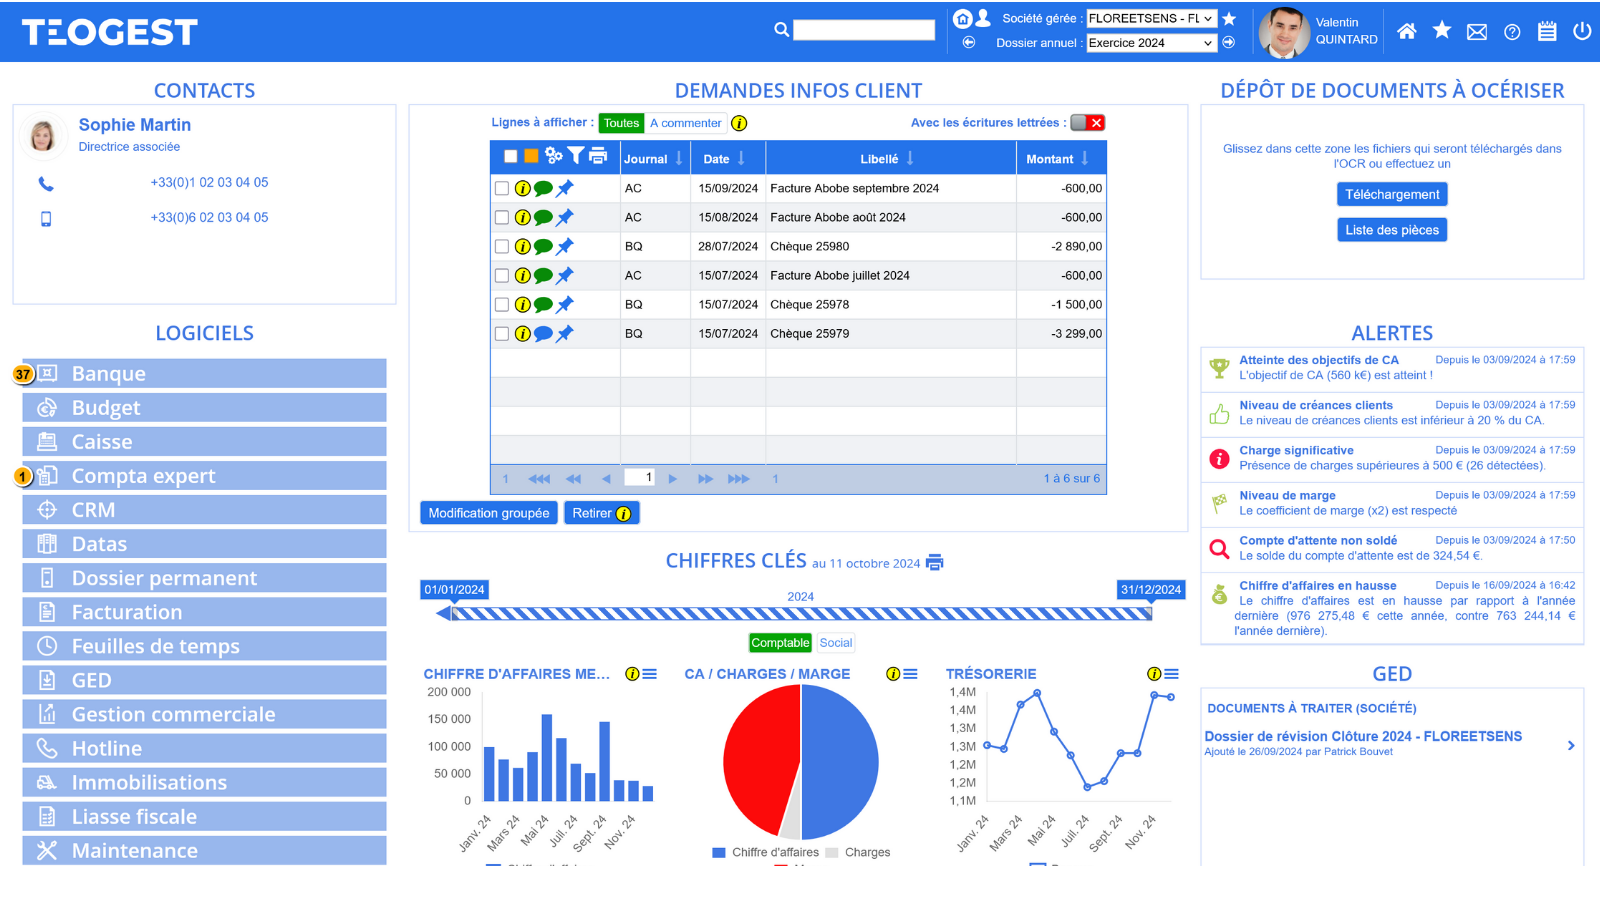Viewport: 1600px width, 900px height.
Task: Check the box for Facture Abobe septembre 2024
Action: click(x=502, y=188)
